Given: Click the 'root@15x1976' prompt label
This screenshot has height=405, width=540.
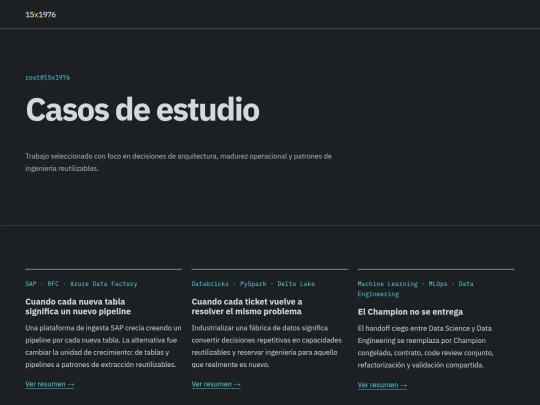Looking at the screenshot, I should pyautogui.click(x=48, y=77).
